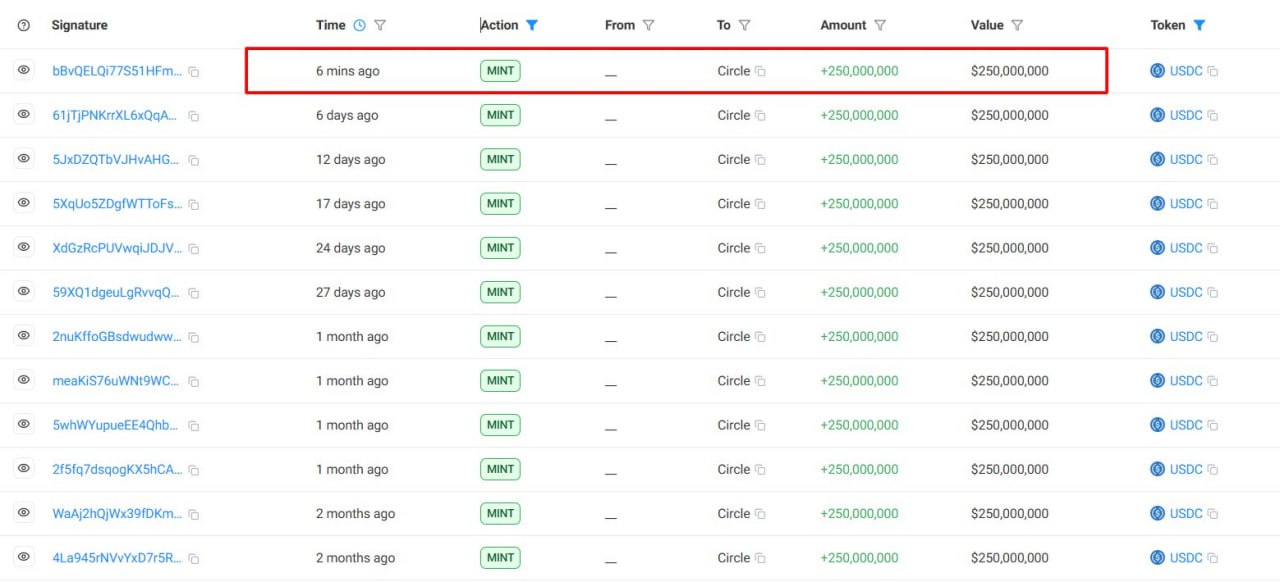This screenshot has width=1280, height=582.
Task: Open the active Token column filter
Action: pos(1199,25)
